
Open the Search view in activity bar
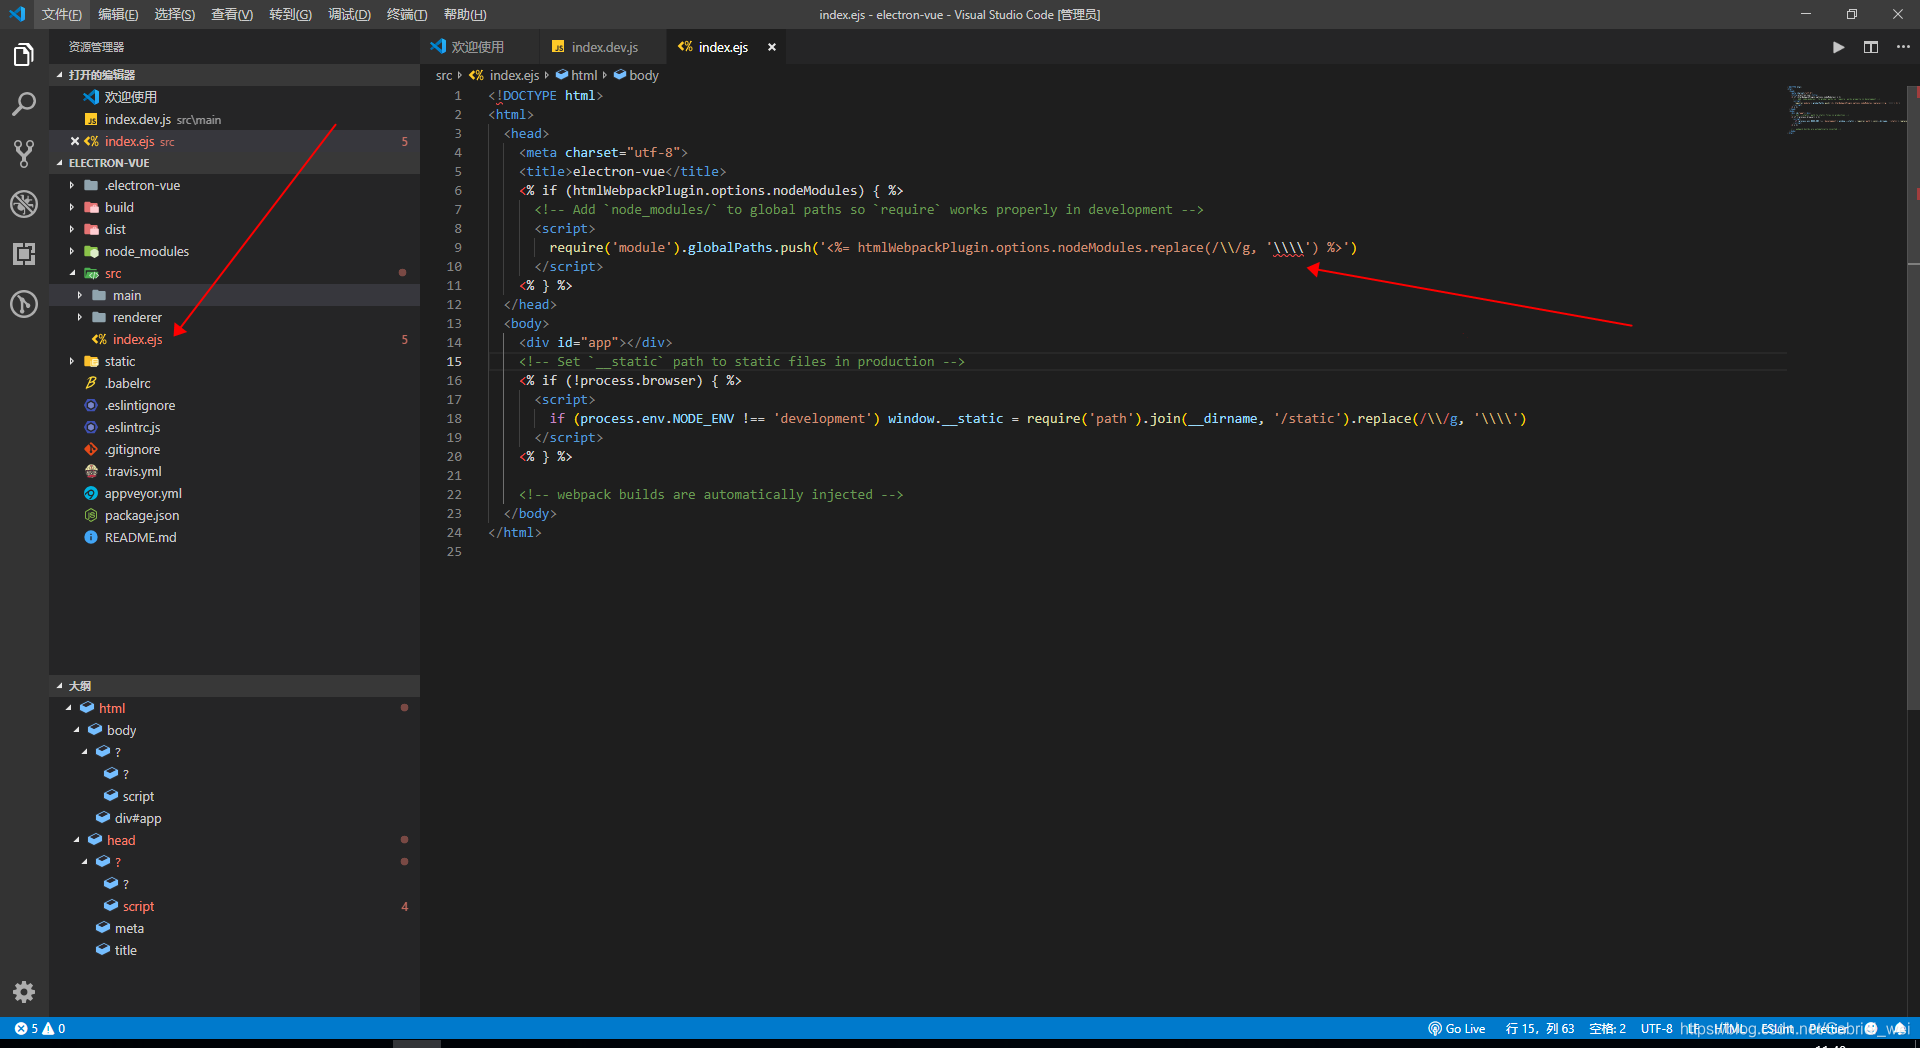click(x=24, y=104)
